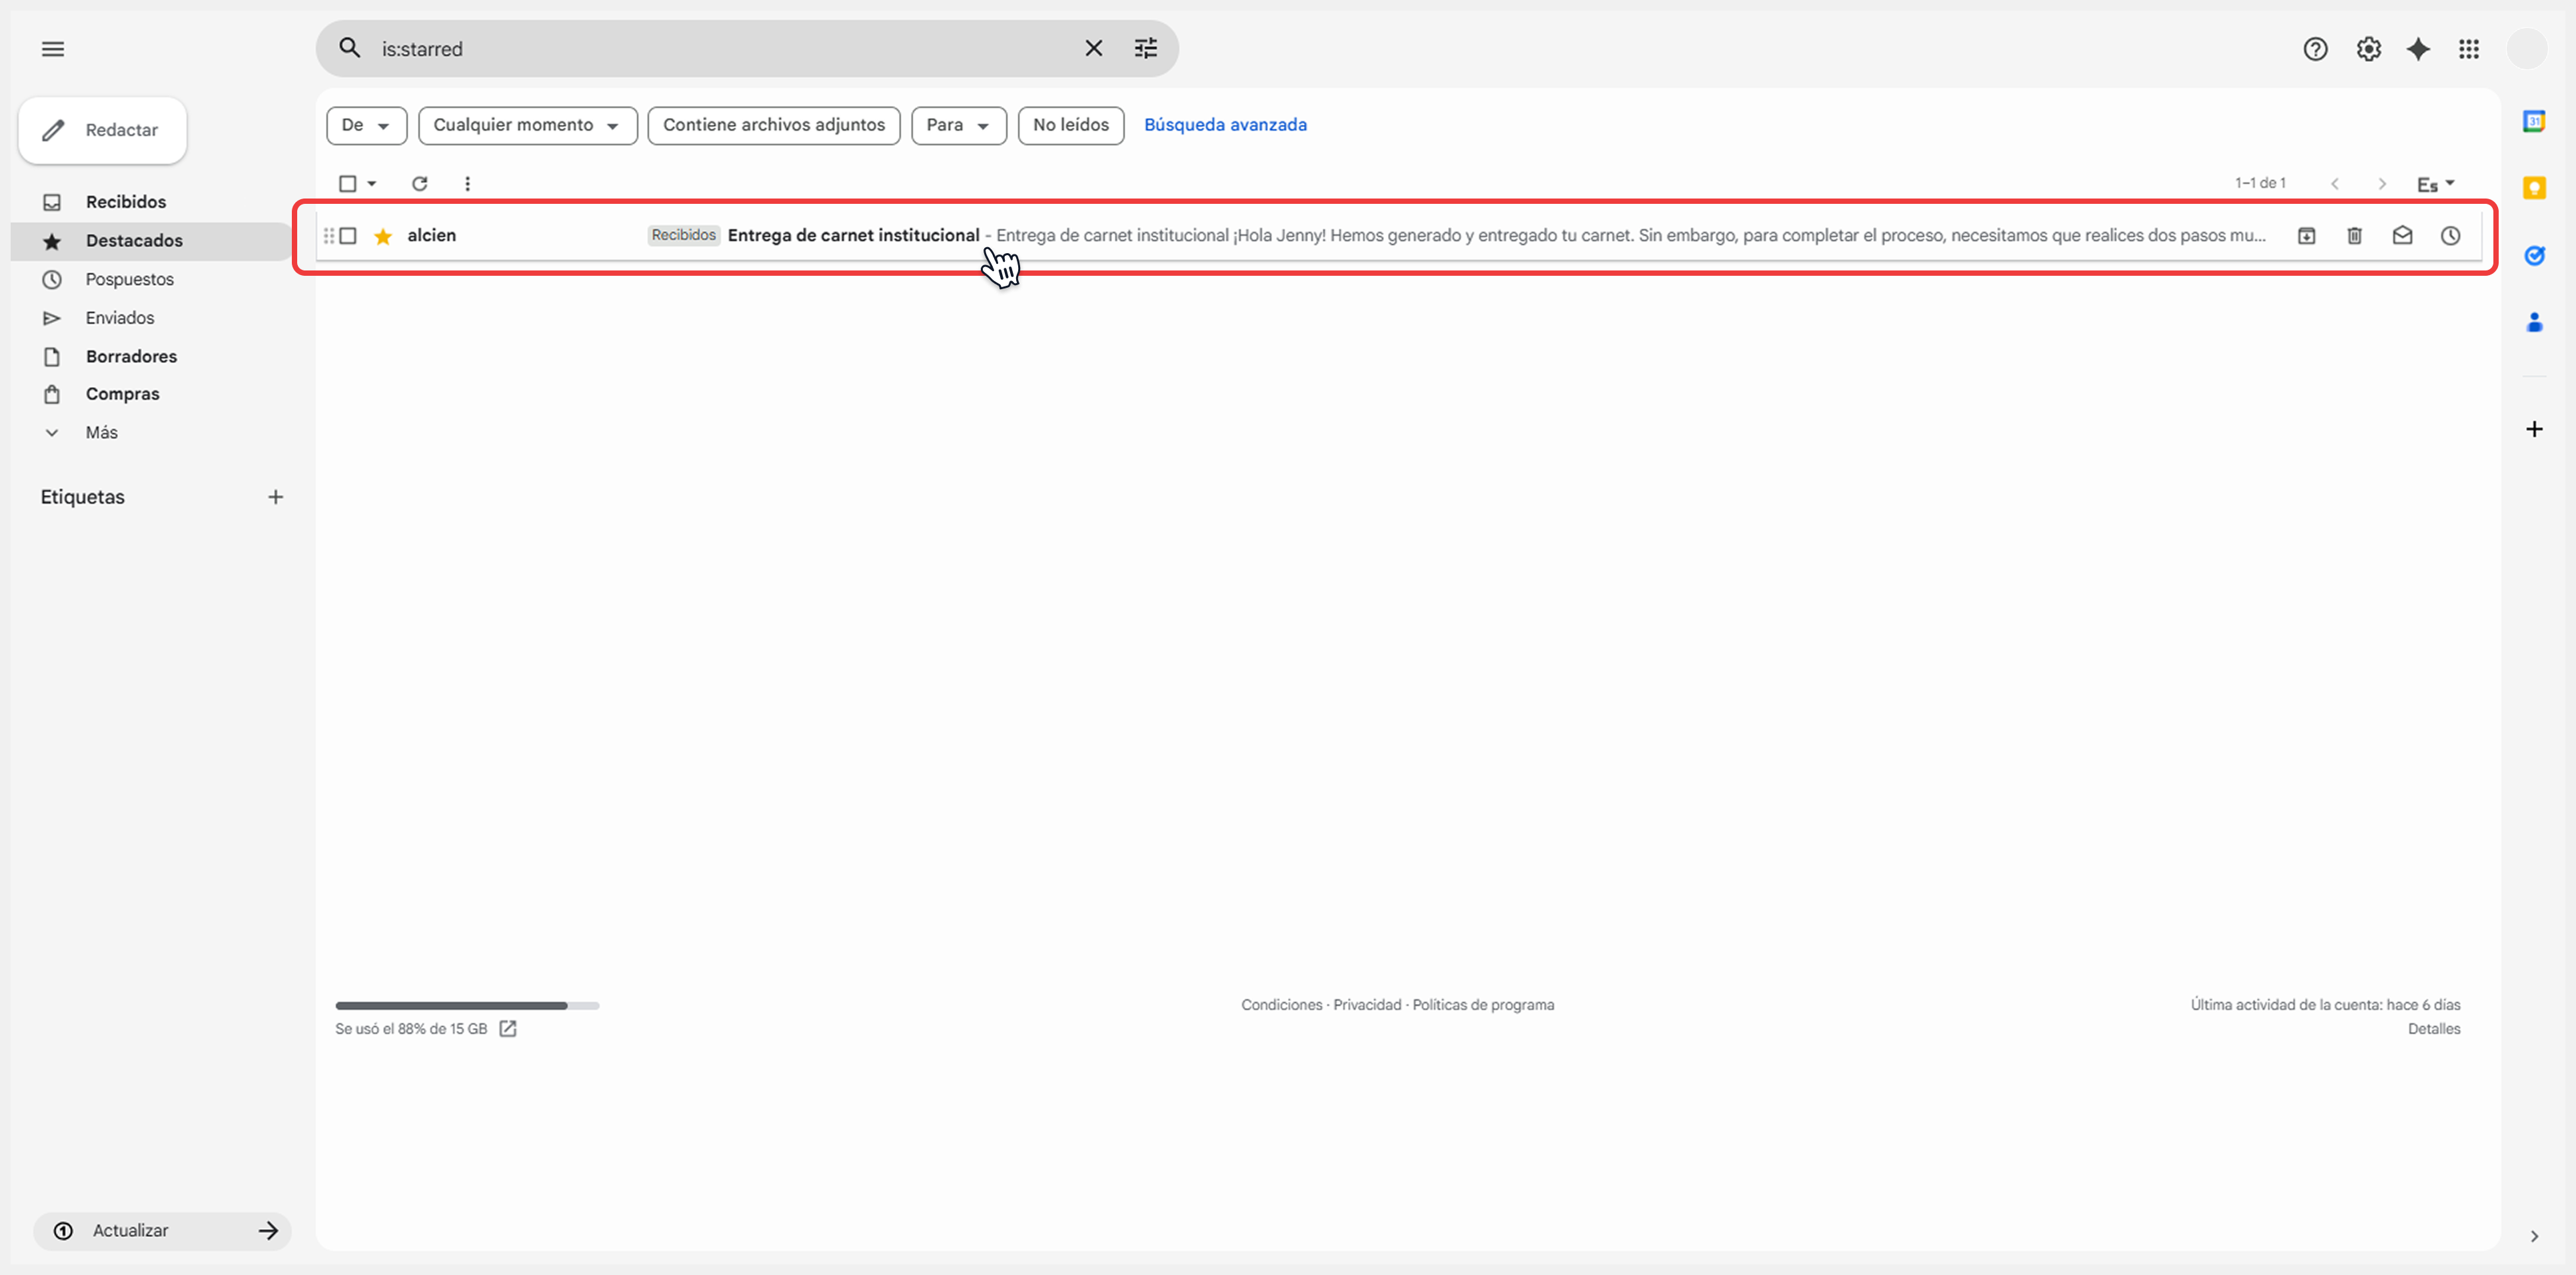Refresh the email list
Viewport: 2576px width, 1275px height.
coord(420,183)
